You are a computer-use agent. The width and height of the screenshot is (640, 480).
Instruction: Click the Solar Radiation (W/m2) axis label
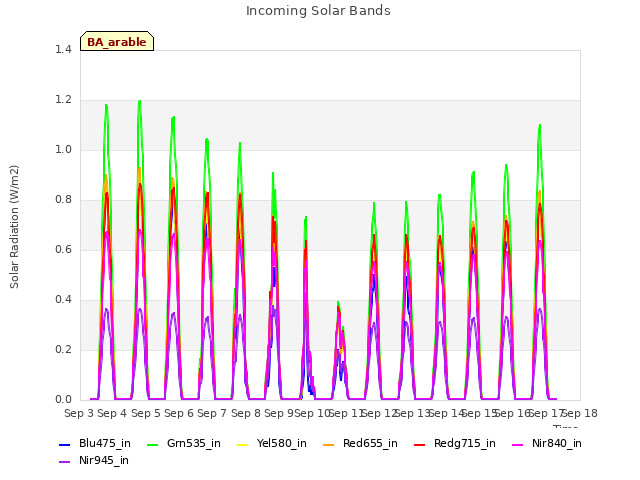click(14, 227)
